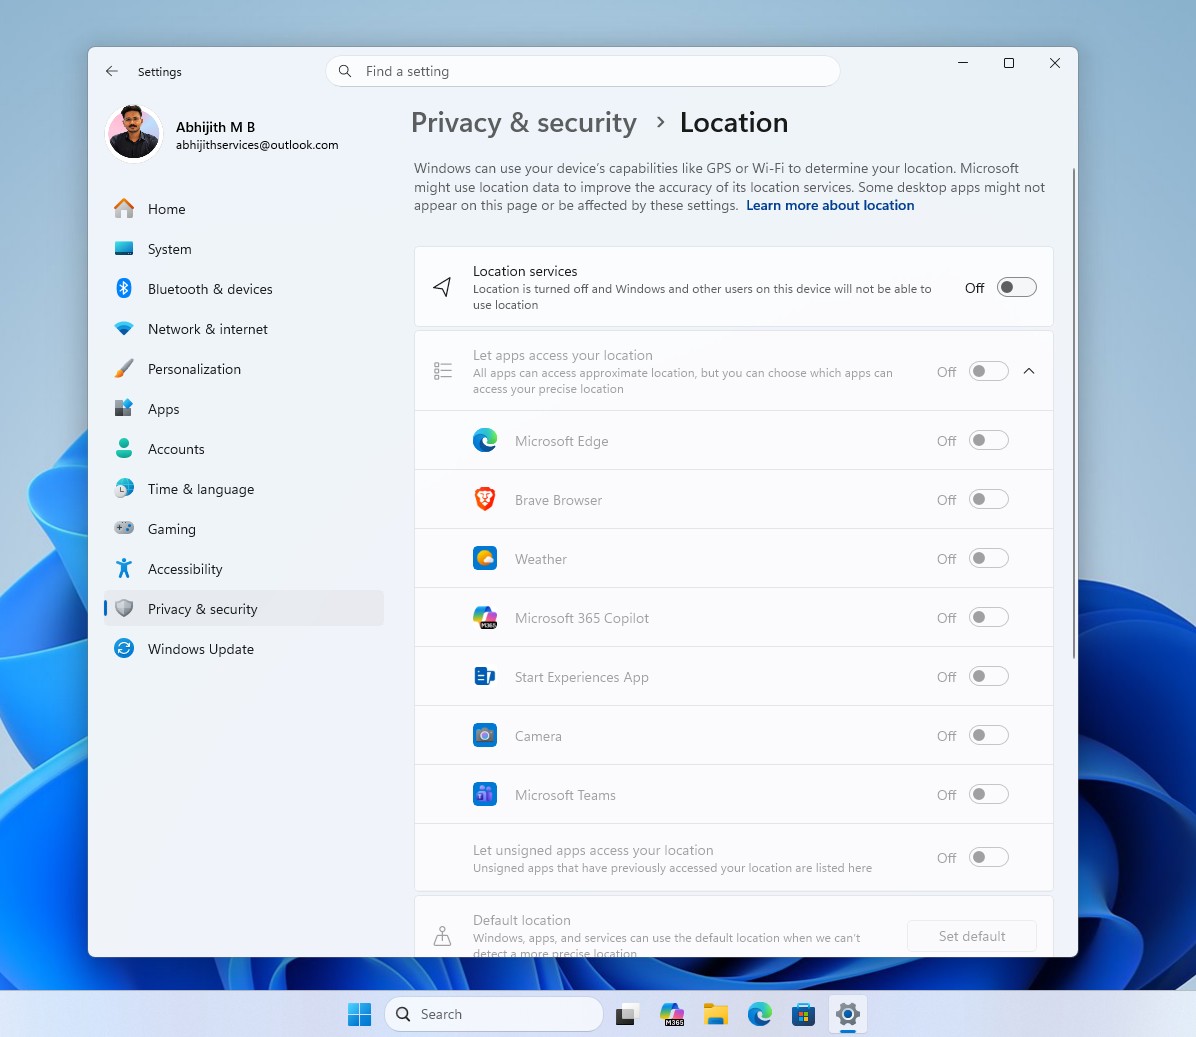The height and width of the screenshot is (1037, 1196).
Task: Click the 'Location' page title
Action: (x=734, y=122)
